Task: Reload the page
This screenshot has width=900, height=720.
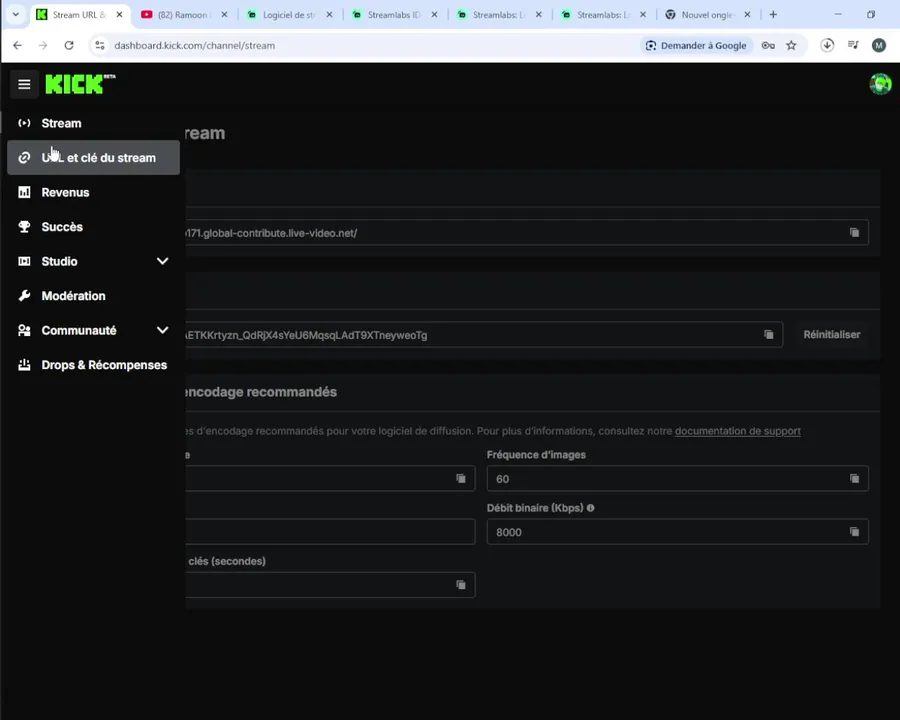Action: (69, 45)
